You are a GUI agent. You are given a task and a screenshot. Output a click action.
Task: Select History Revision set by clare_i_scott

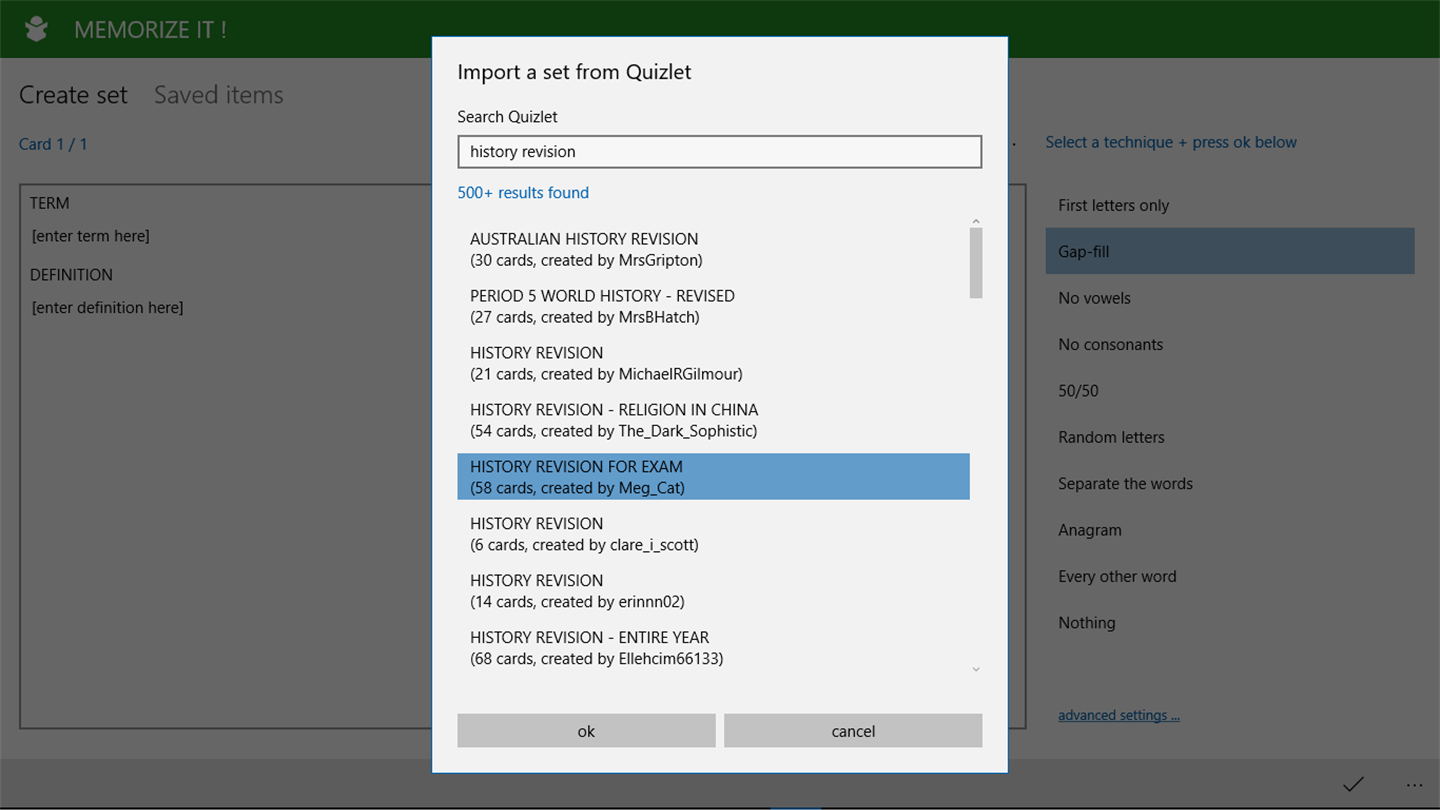click(x=714, y=534)
